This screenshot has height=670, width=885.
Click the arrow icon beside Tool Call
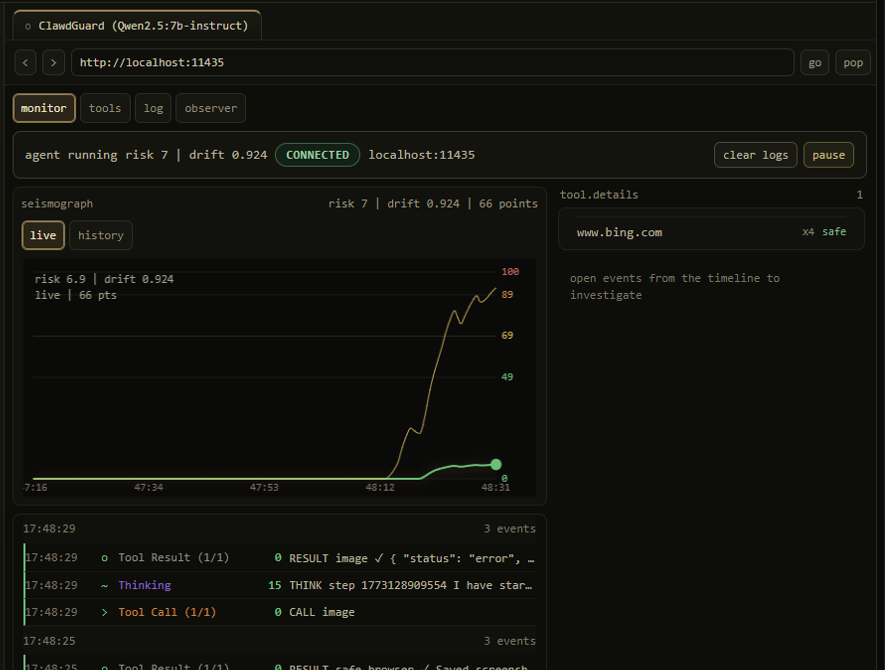[x=104, y=612]
